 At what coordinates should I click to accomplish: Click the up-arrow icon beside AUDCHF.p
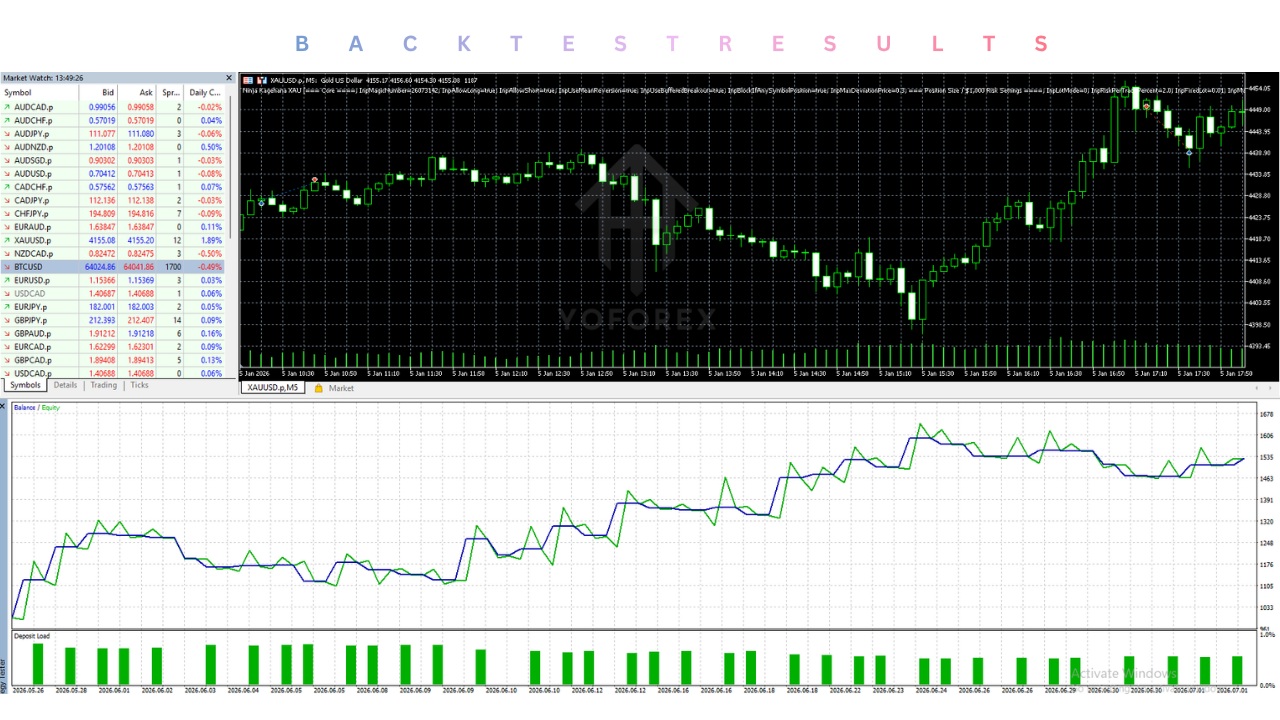click(x=7, y=120)
